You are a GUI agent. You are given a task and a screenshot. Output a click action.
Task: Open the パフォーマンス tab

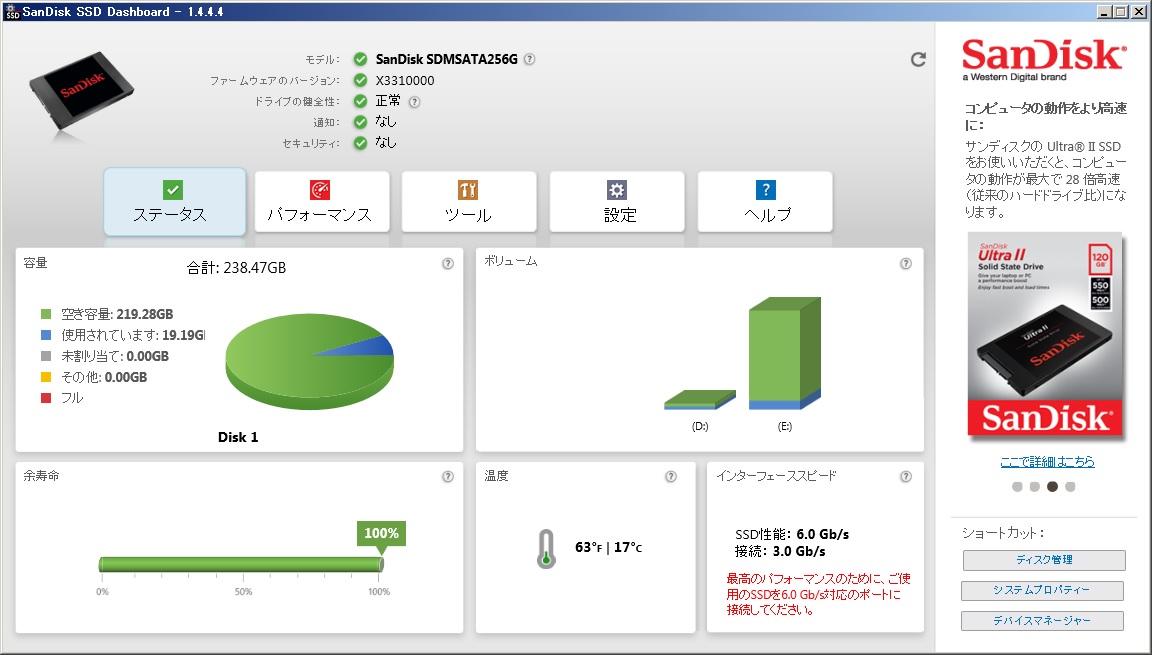[x=321, y=202]
